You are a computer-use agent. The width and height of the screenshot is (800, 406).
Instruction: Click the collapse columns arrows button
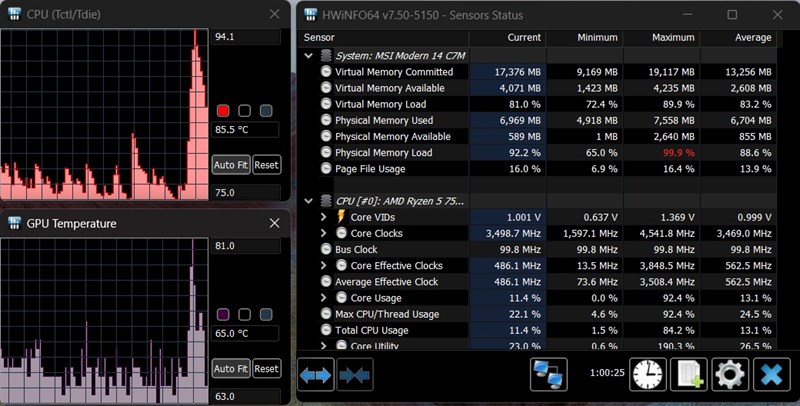pos(355,375)
